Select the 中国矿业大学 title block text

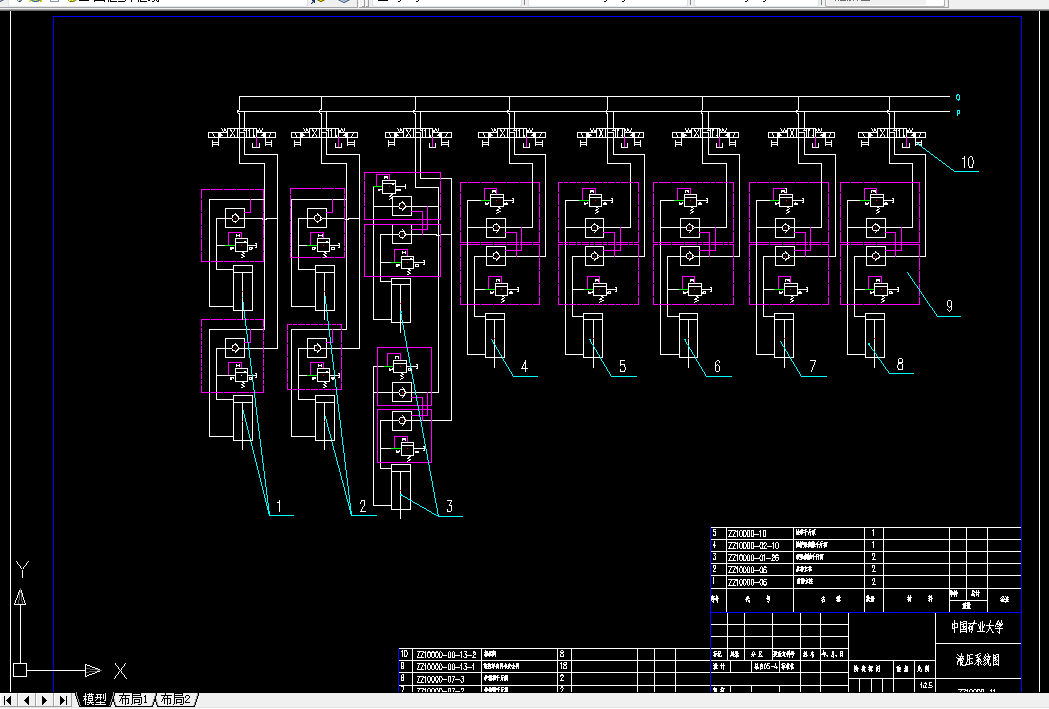click(977, 627)
